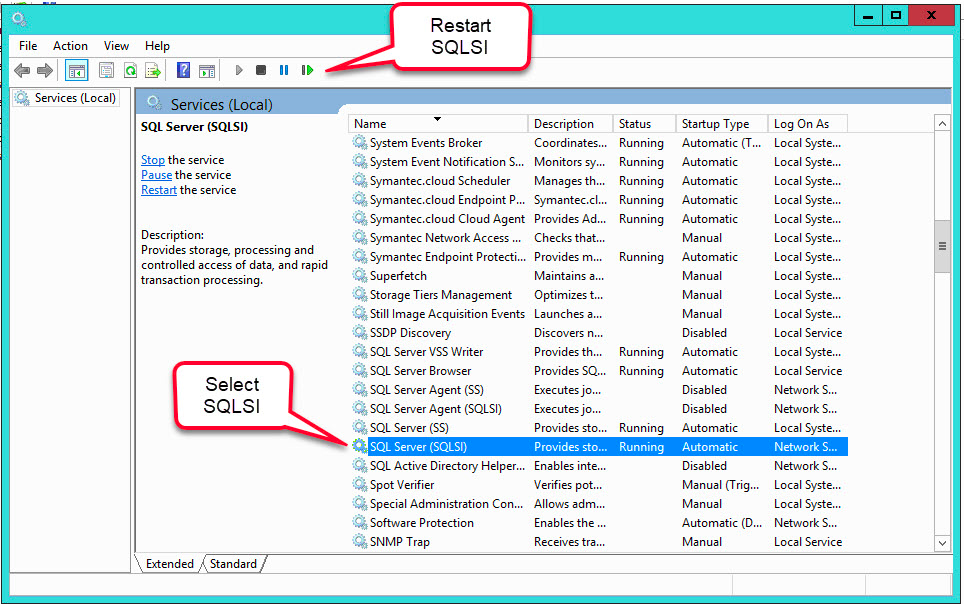Click the Pause the service link
Screen dimensions: 964x604
[156, 175]
